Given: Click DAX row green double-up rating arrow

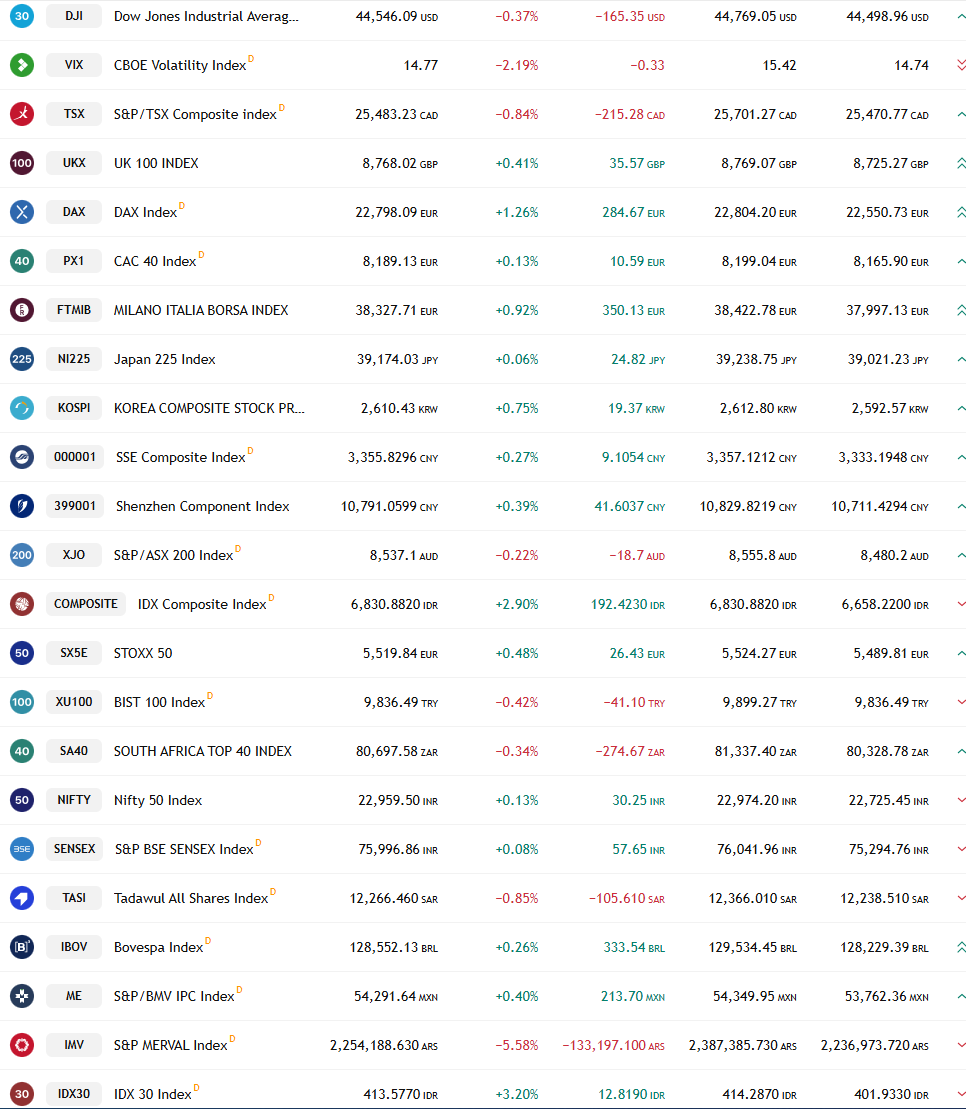Looking at the screenshot, I should [x=961, y=212].
